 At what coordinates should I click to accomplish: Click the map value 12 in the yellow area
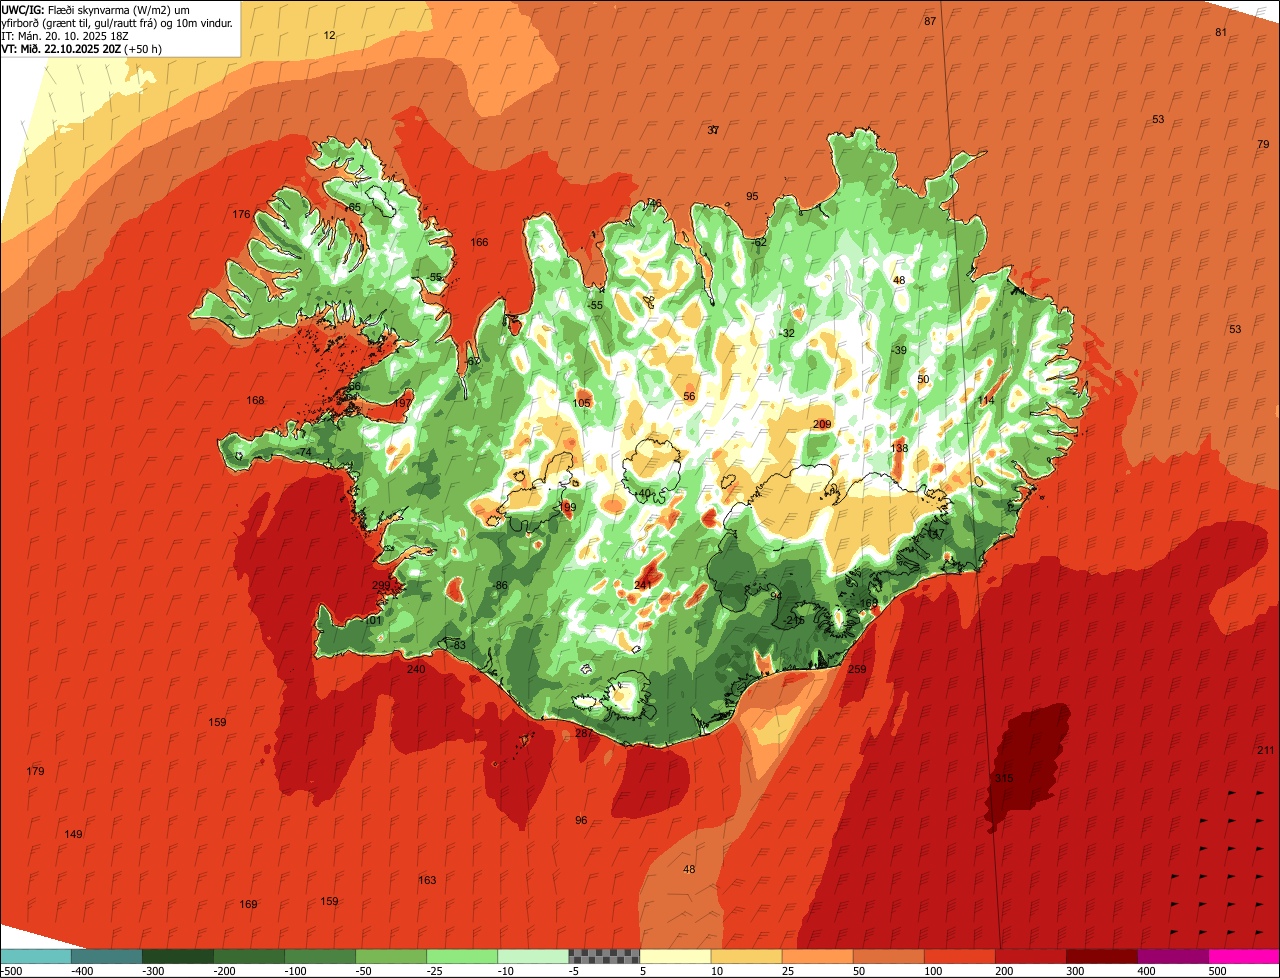330,35
